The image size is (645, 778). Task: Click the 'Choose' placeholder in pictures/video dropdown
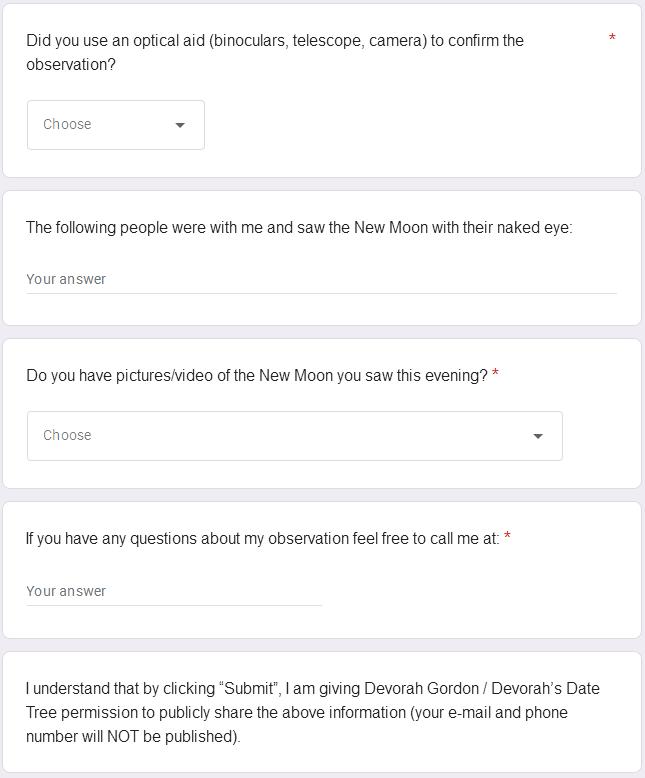pyautogui.click(x=67, y=436)
